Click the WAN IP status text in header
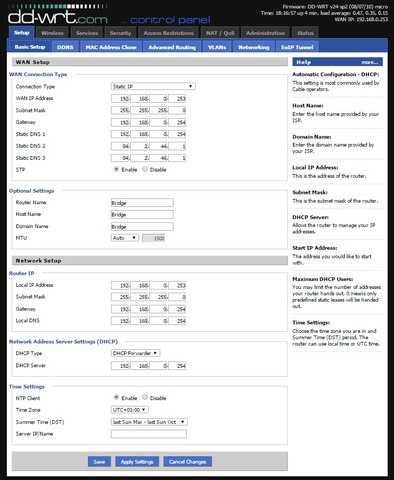The width and height of the screenshot is (394, 480). 362,19
